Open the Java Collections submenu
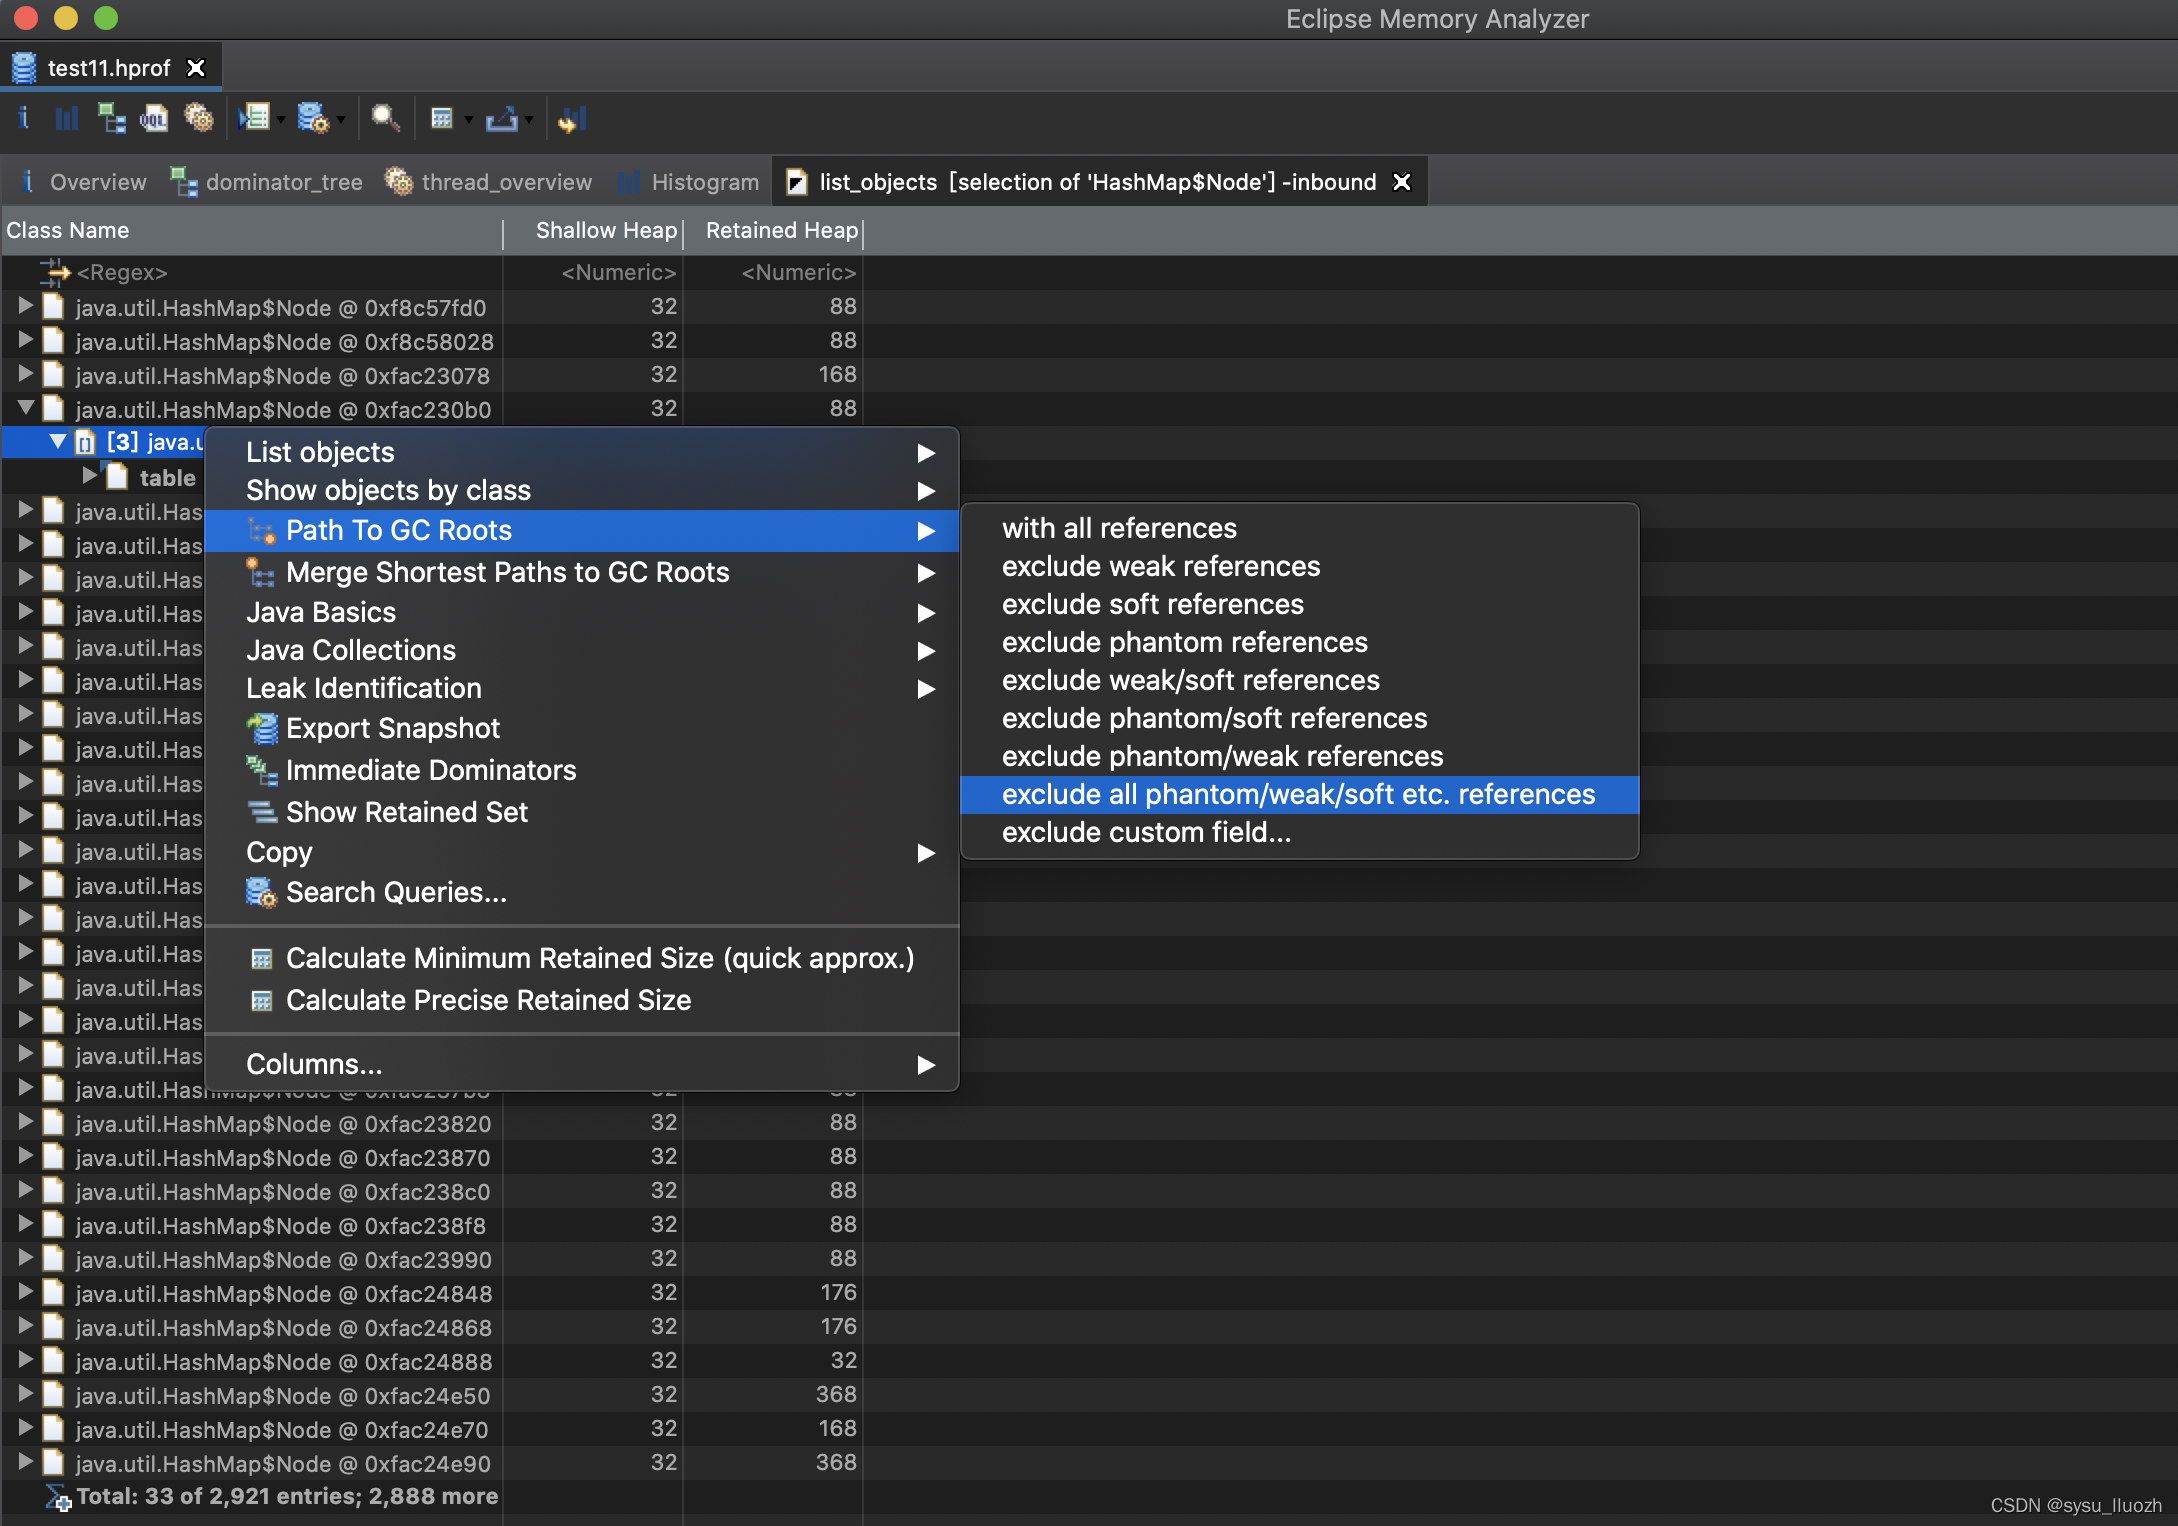The image size is (2178, 1526). 581,651
